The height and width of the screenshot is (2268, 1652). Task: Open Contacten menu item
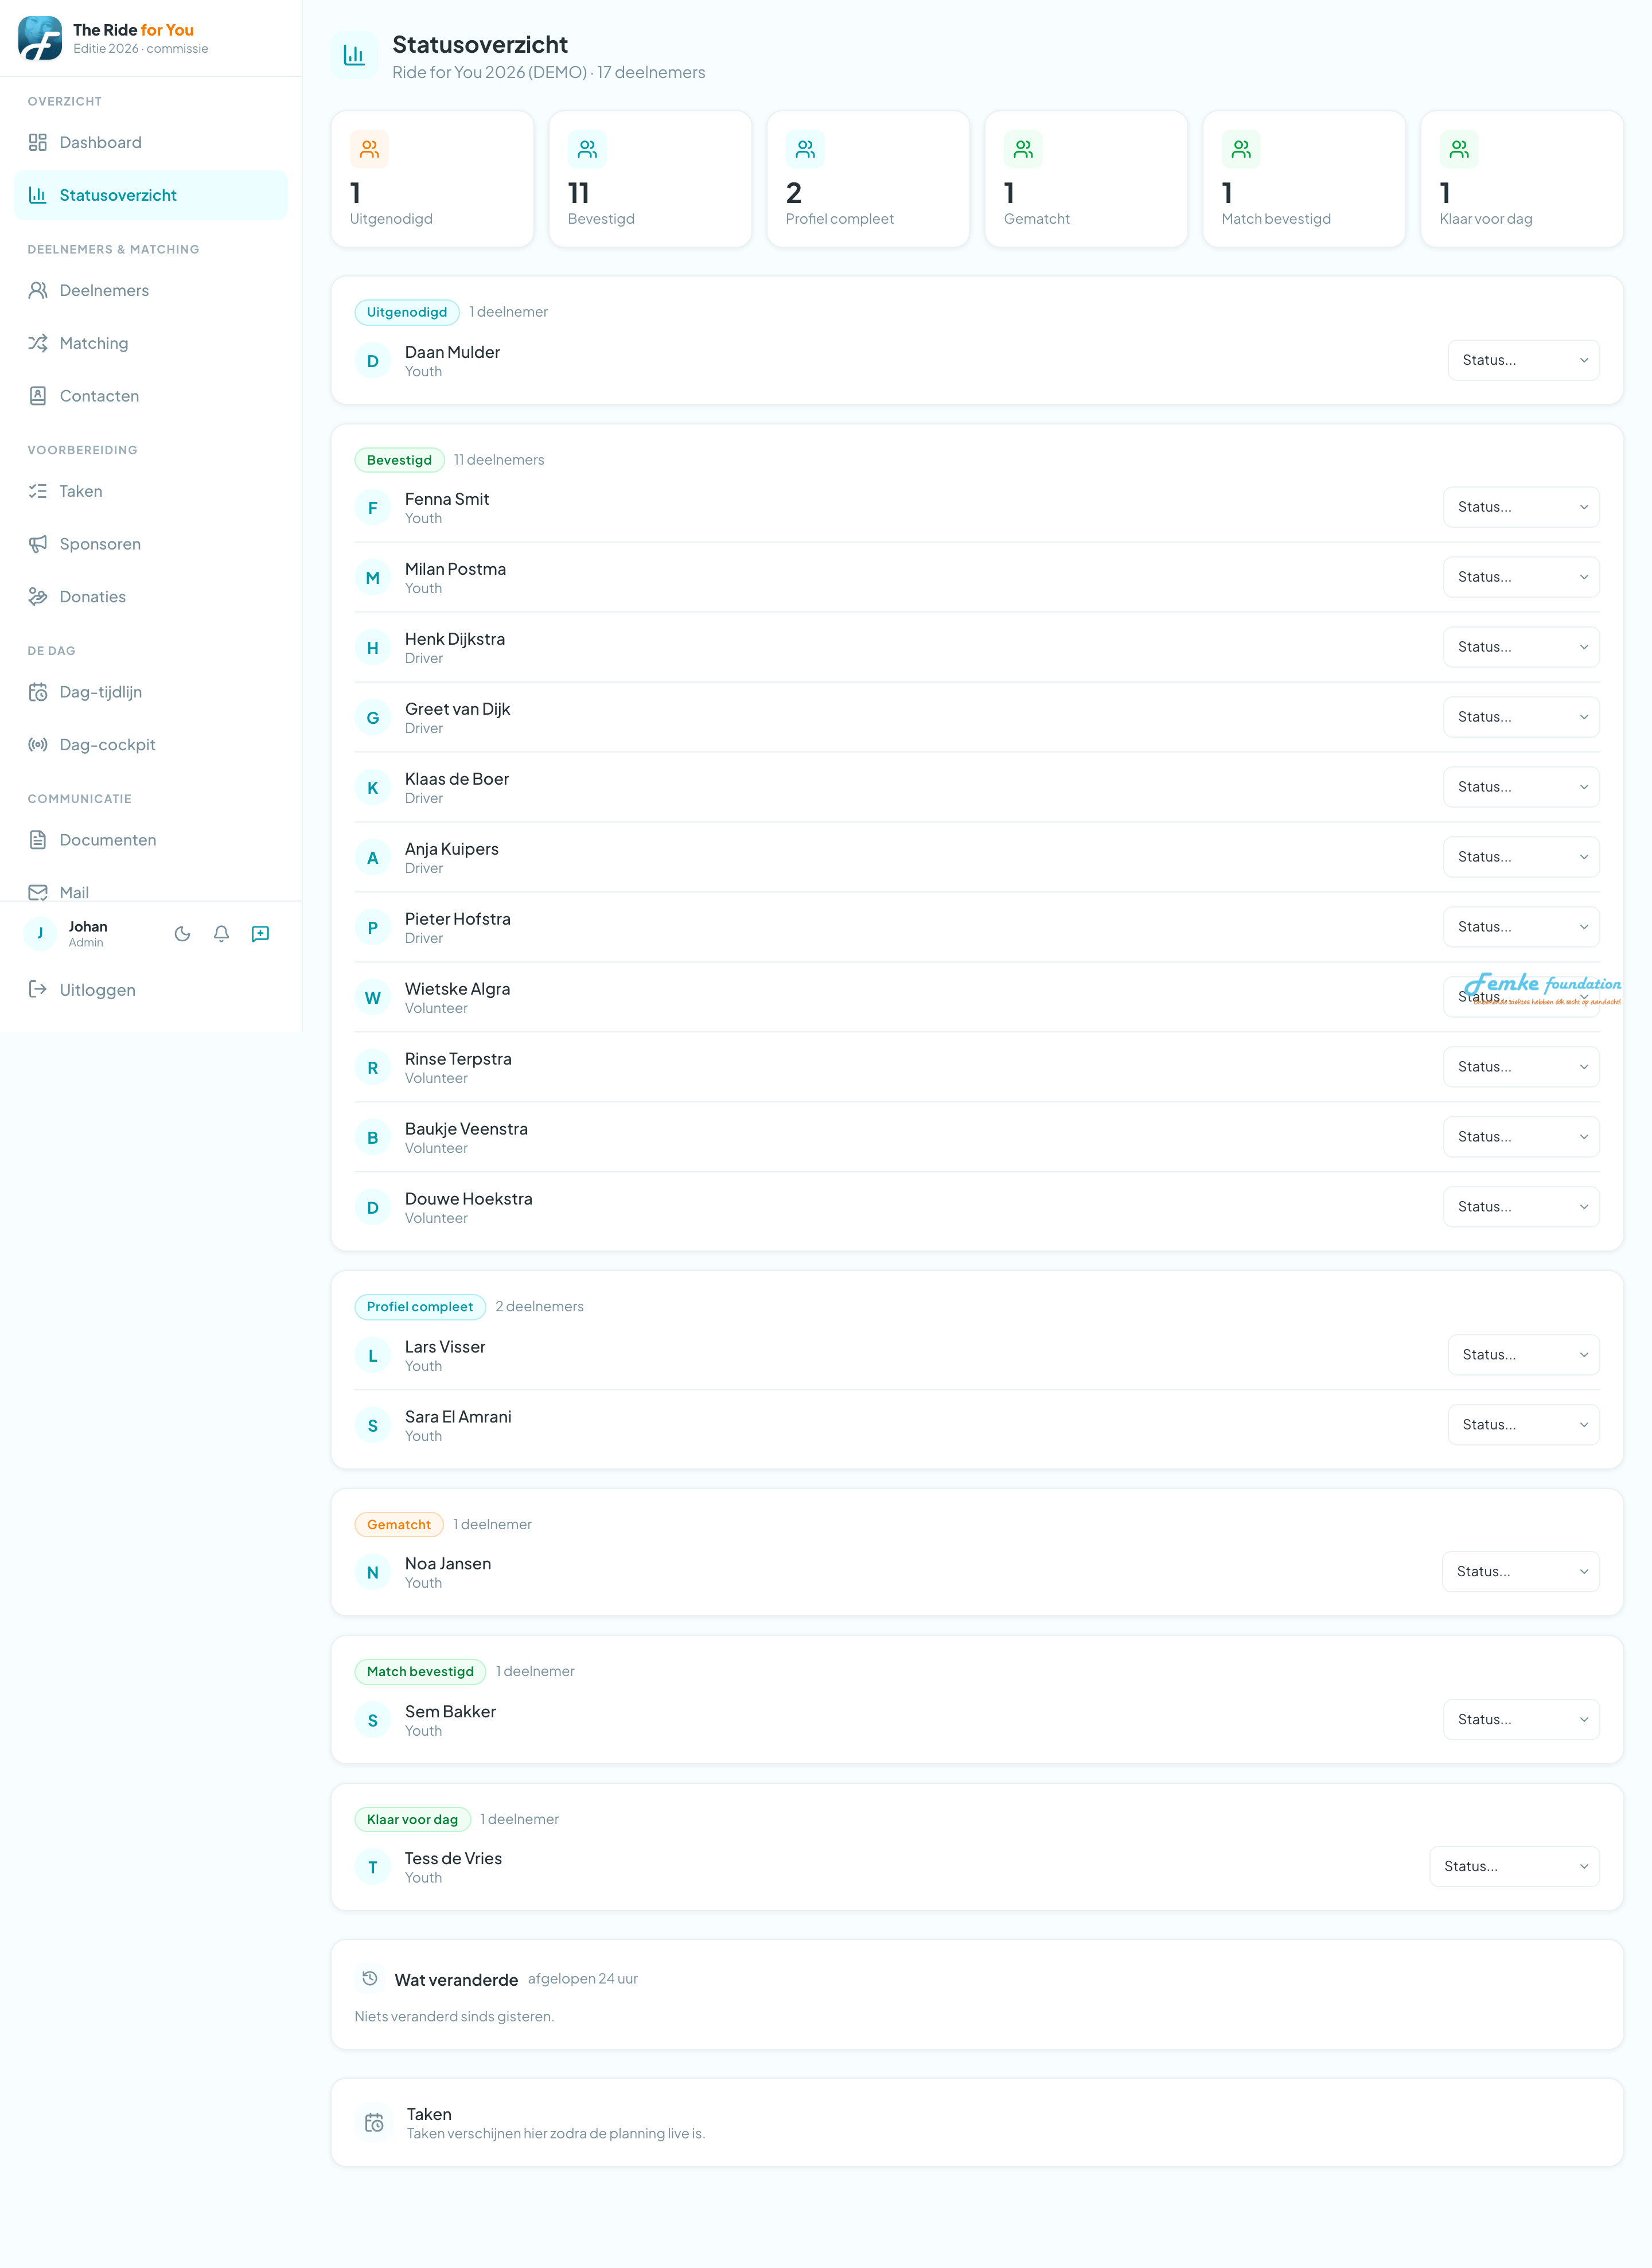(151, 396)
